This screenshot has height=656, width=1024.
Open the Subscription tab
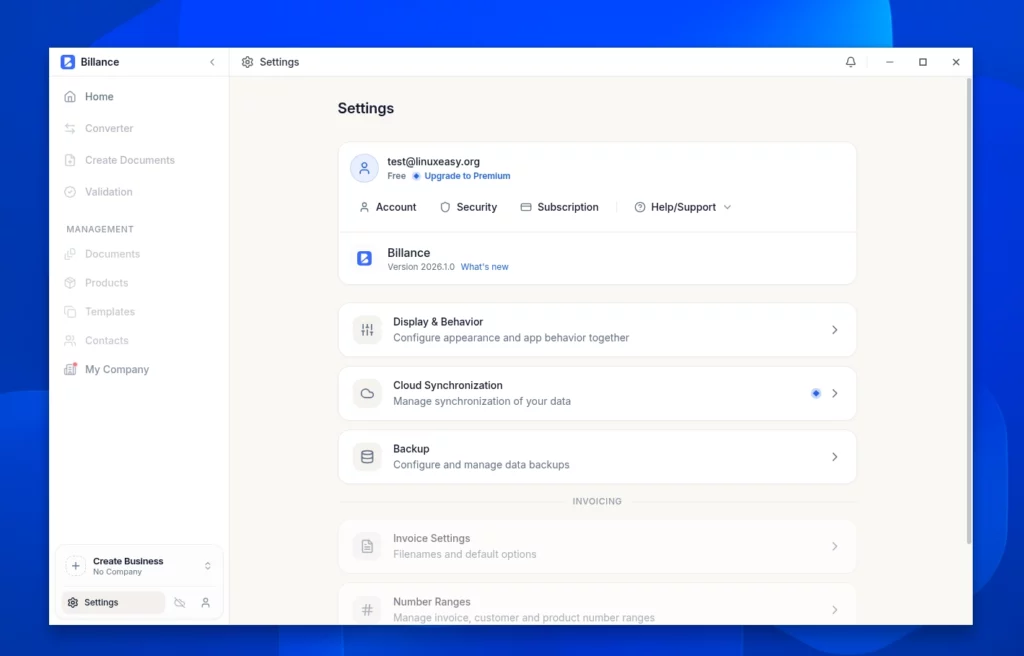(560, 207)
